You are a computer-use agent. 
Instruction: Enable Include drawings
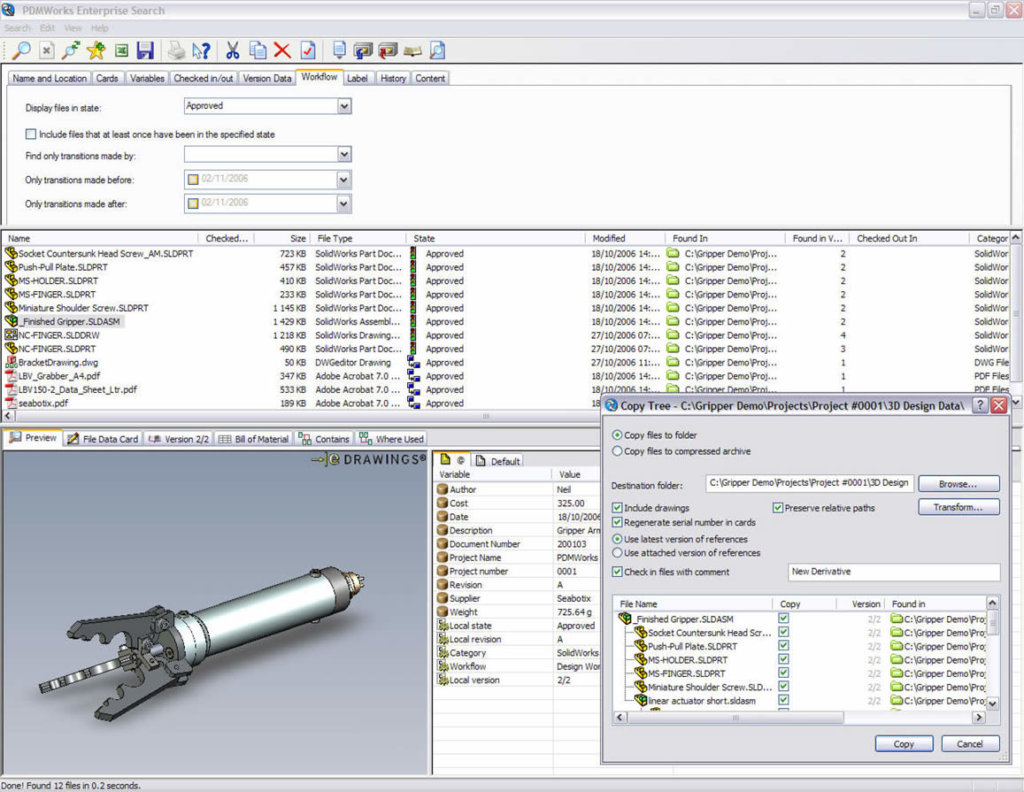(x=616, y=508)
